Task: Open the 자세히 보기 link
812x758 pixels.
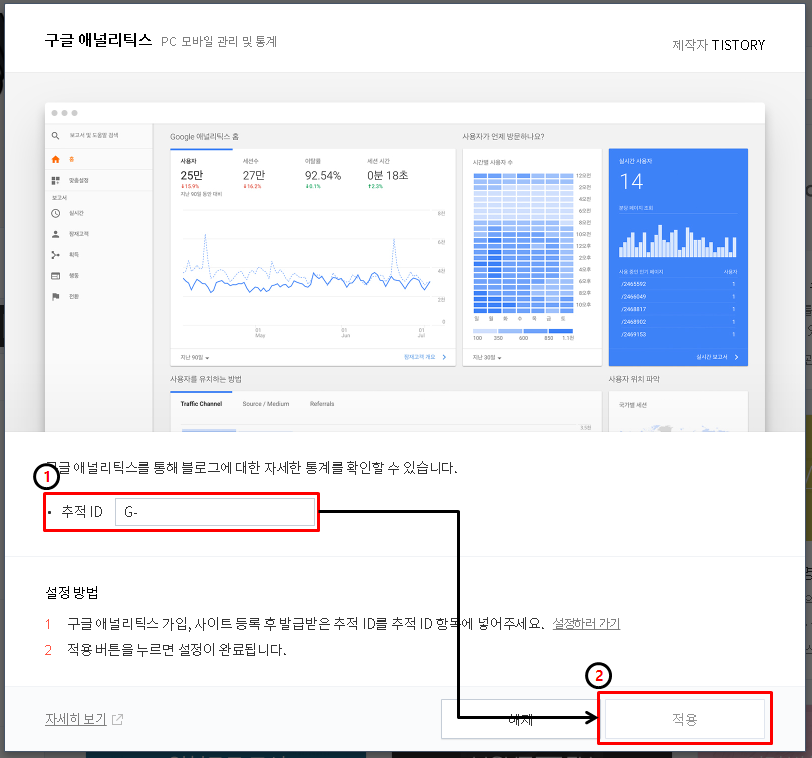Action: click(76, 719)
